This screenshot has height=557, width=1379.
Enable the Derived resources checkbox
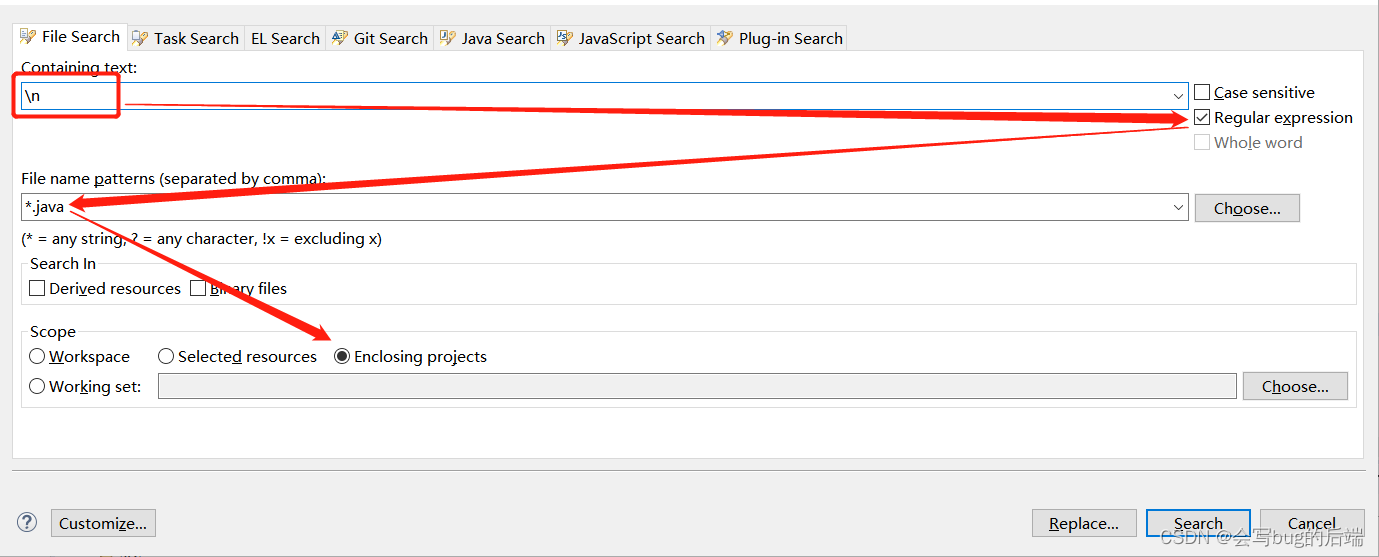pos(37,288)
